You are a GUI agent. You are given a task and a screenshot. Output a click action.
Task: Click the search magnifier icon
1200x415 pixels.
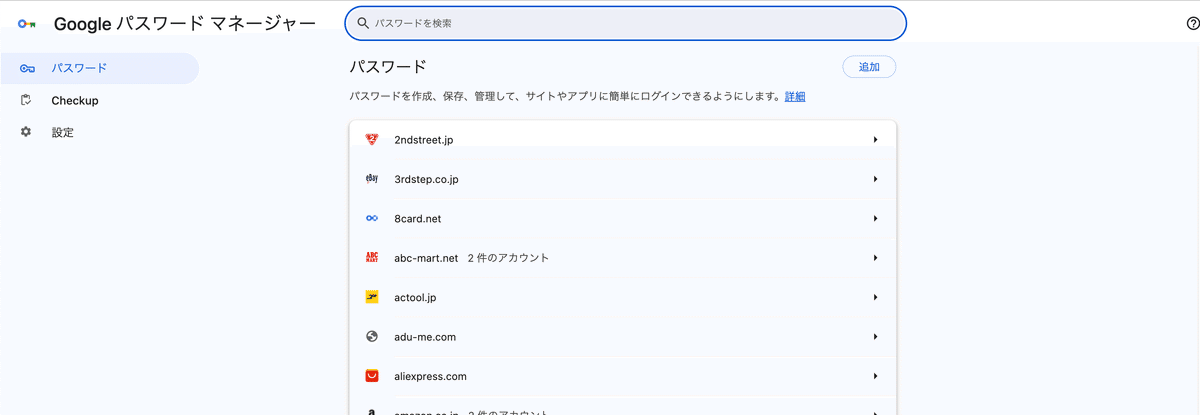tap(363, 23)
